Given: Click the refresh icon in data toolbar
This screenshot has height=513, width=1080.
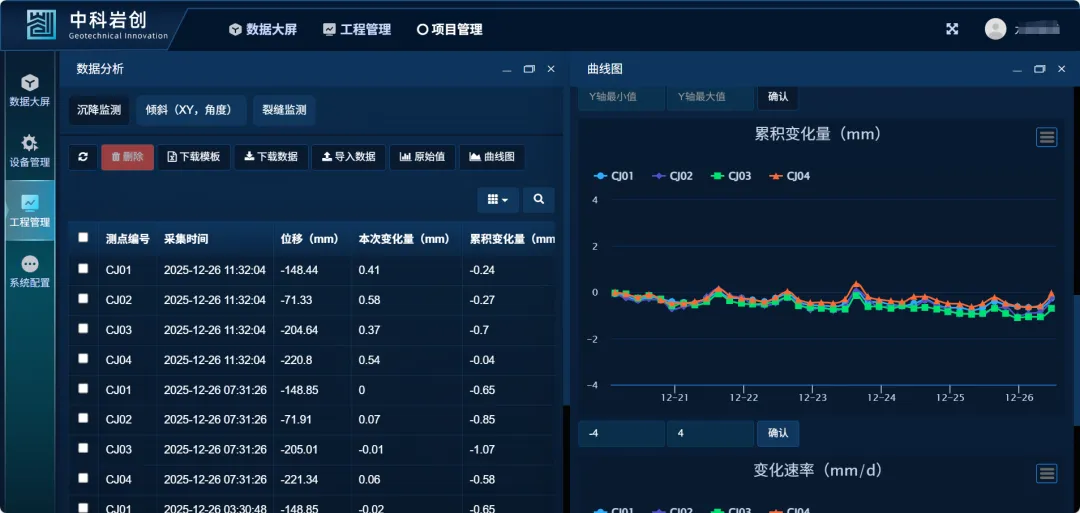Looking at the screenshot, I should point(83,157).
